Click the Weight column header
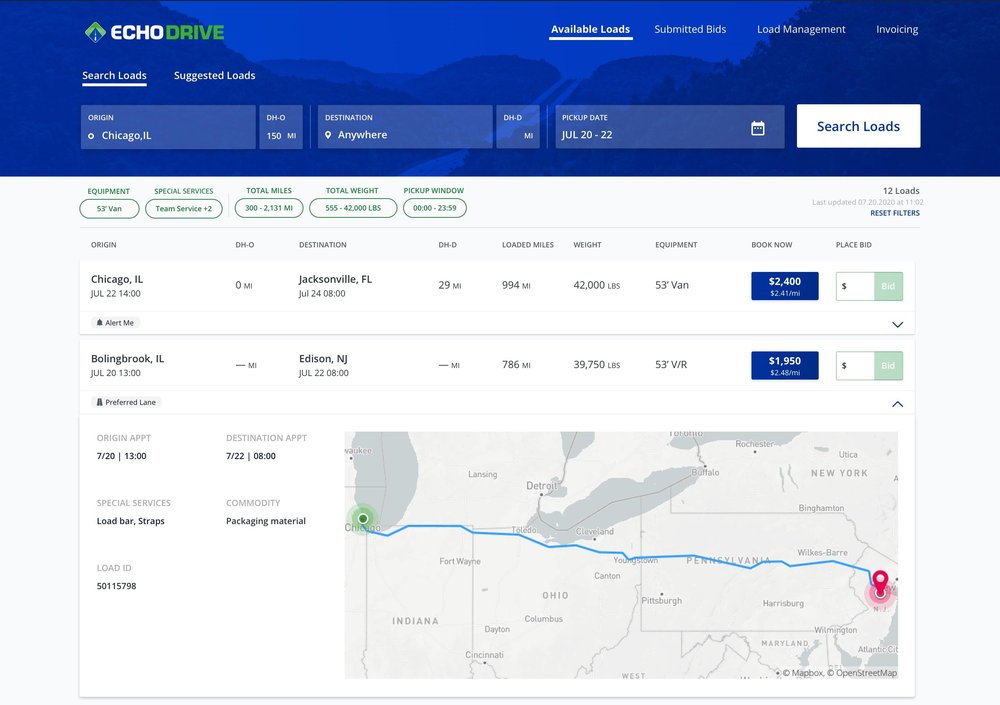This screenshot has height=705, width=1000. pyautogui.click(x=587, y=245)
